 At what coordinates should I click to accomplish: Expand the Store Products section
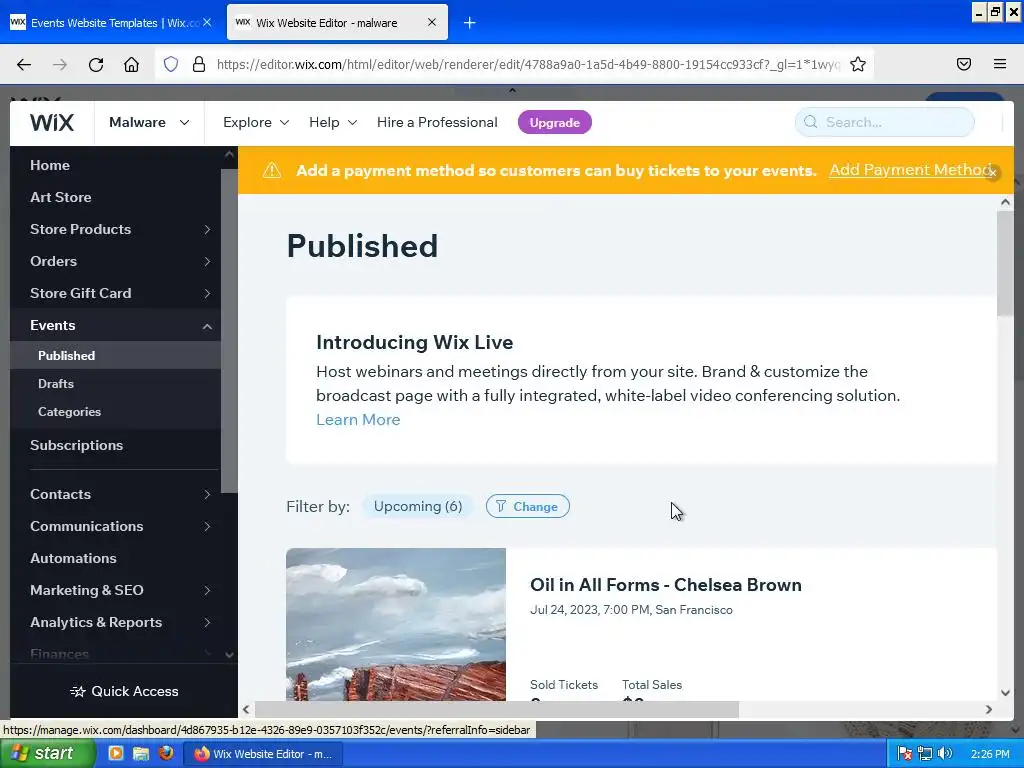(207, 229)
